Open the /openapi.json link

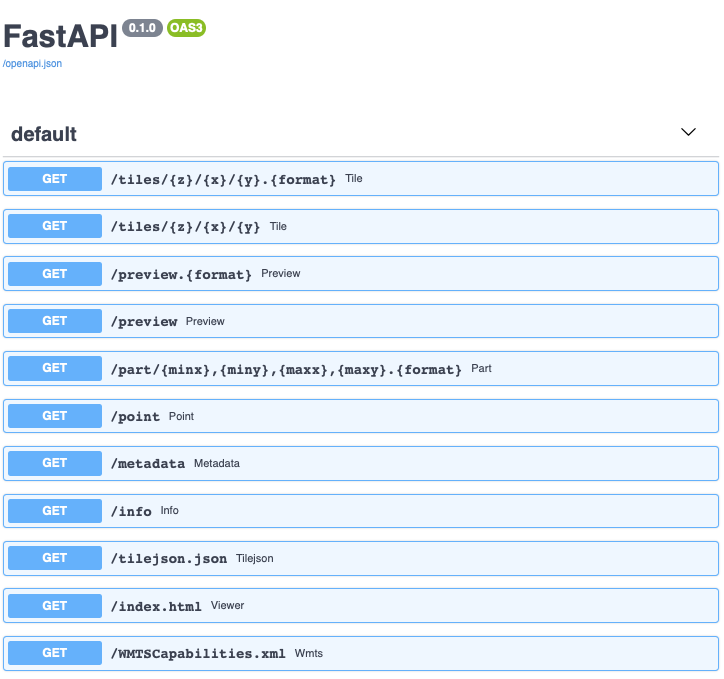32,64
